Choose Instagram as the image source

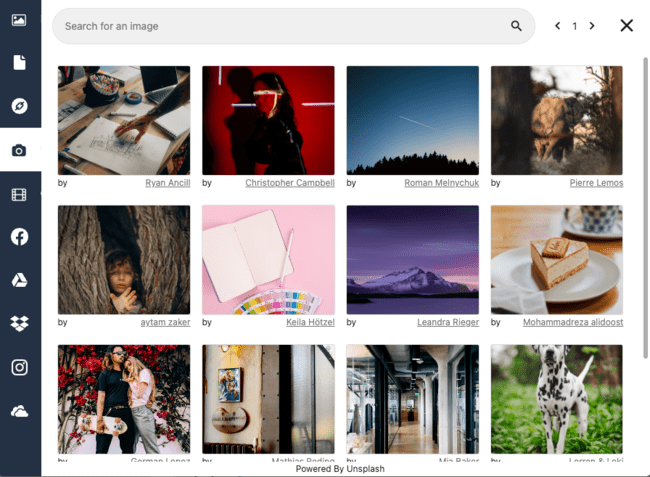19,367
